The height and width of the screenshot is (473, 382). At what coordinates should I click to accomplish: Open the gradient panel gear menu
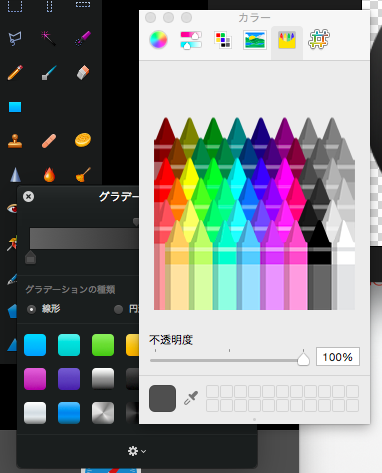[x=137, y=451]
